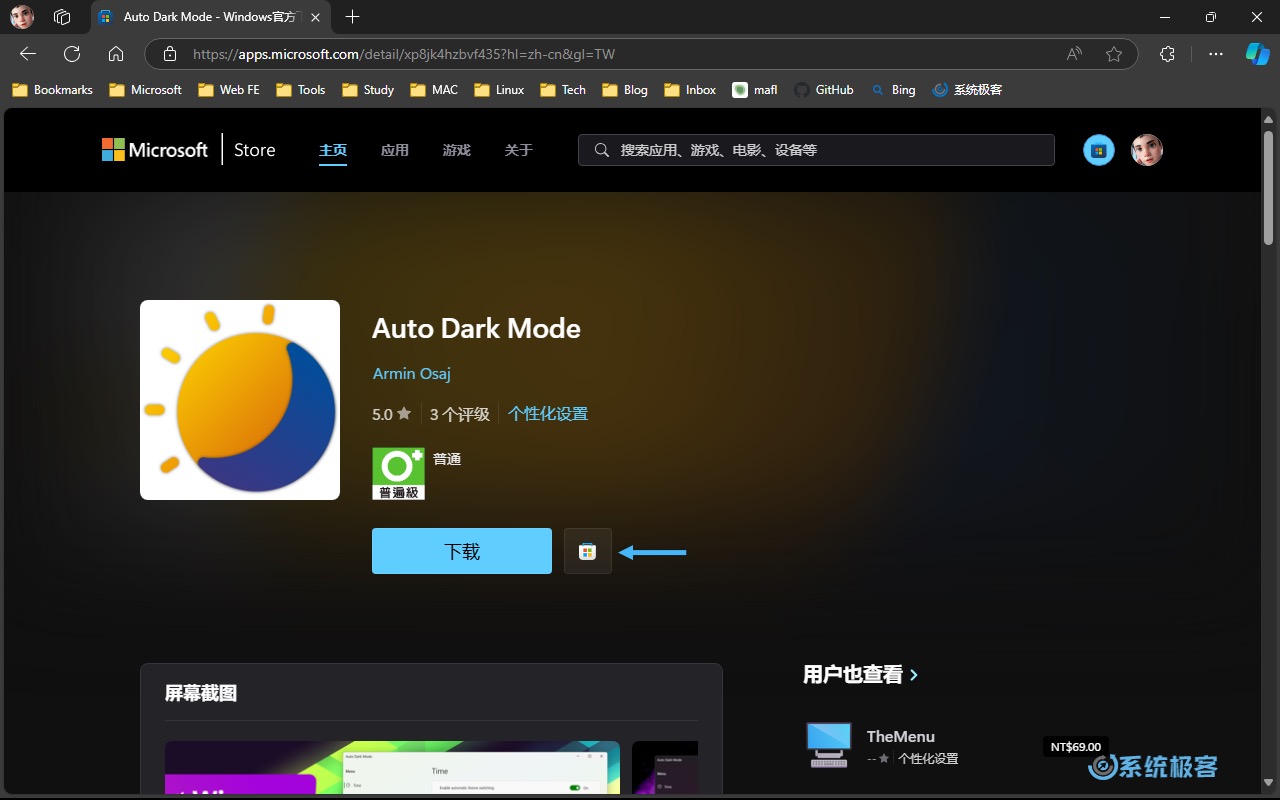Screen dimensions: 1280x800
Task: Click the blue Store app icon in header
Action: click(x=1099, y=150)
